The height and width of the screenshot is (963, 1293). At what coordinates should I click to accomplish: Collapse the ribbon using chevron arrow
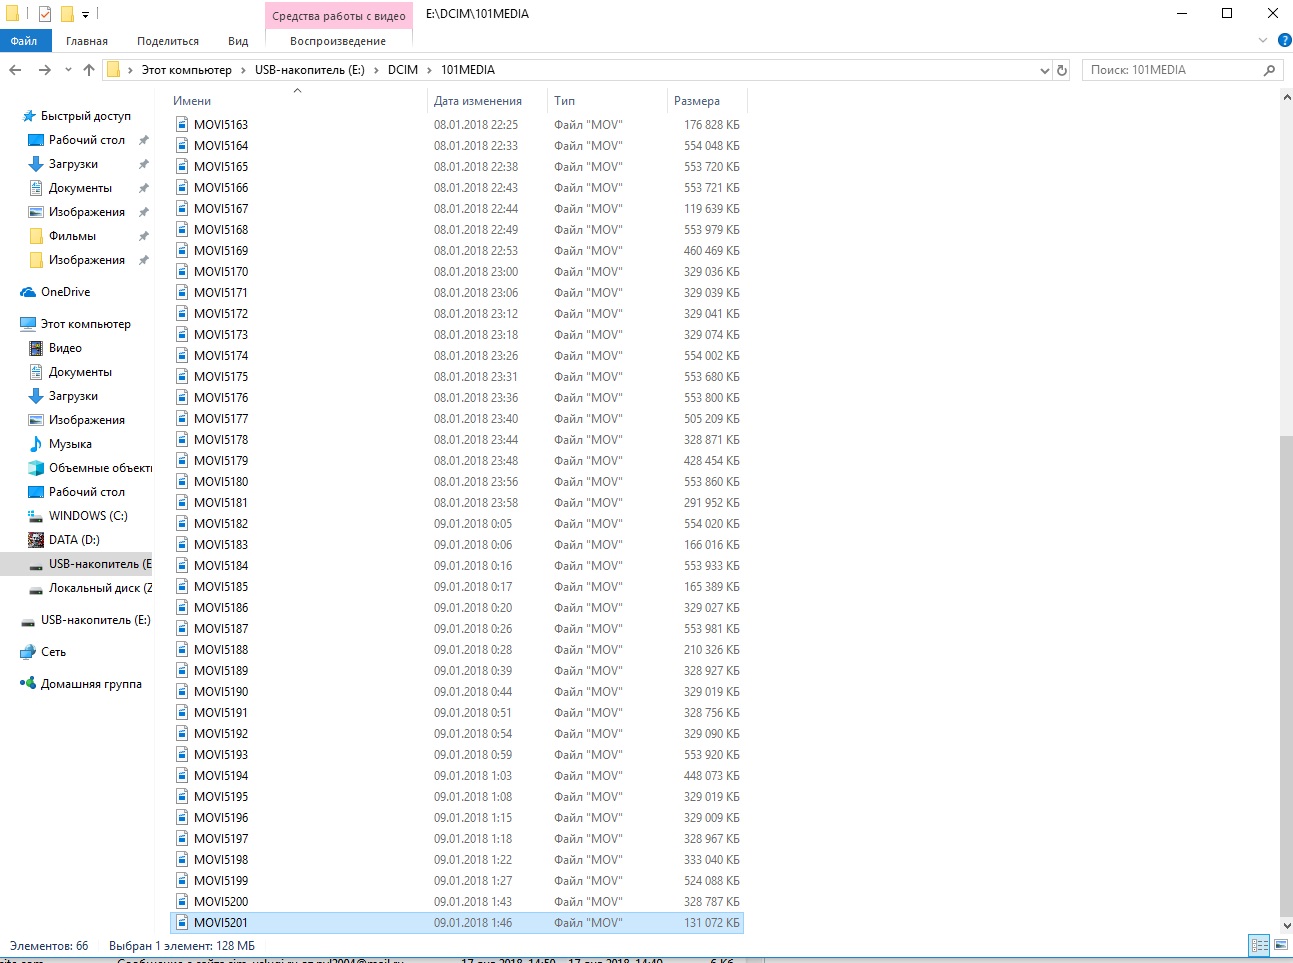point(1262,40)
